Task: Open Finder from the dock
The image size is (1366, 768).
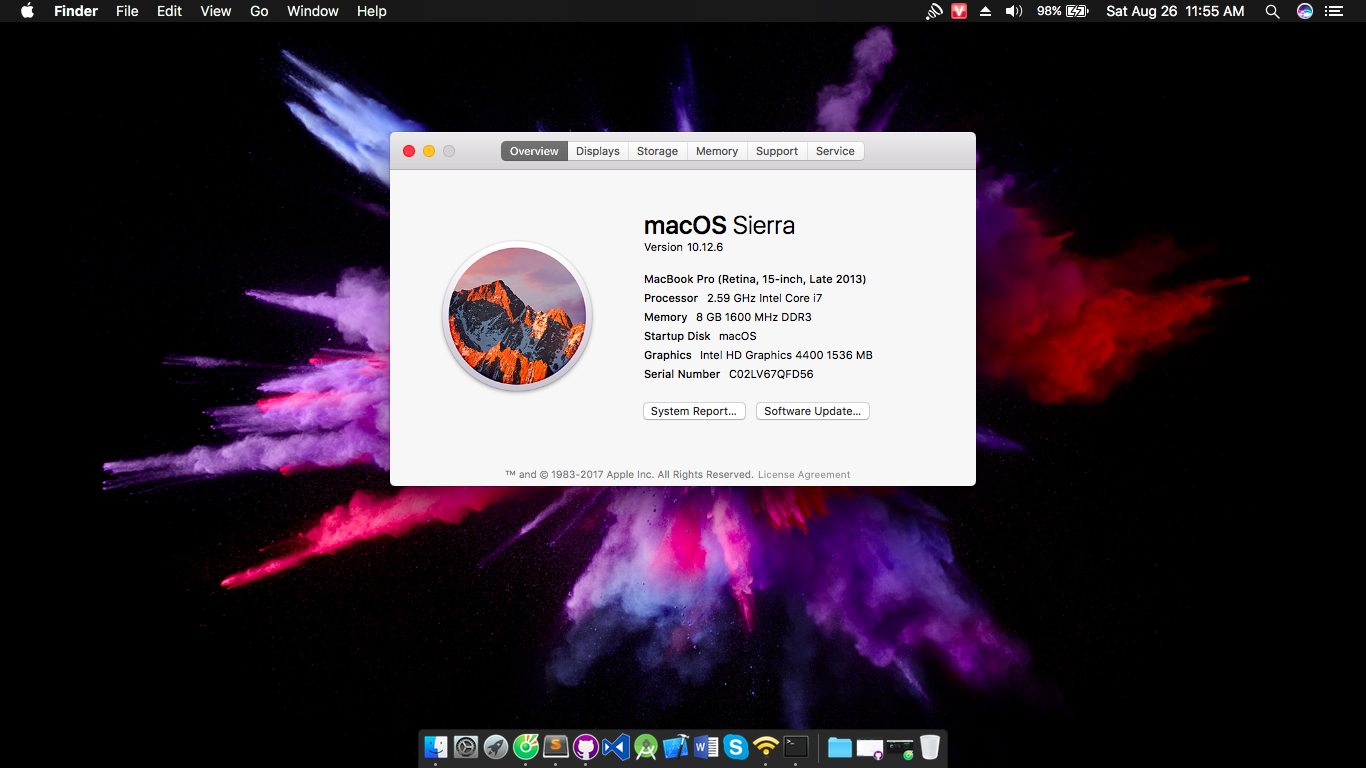Action: coord(436,747)
